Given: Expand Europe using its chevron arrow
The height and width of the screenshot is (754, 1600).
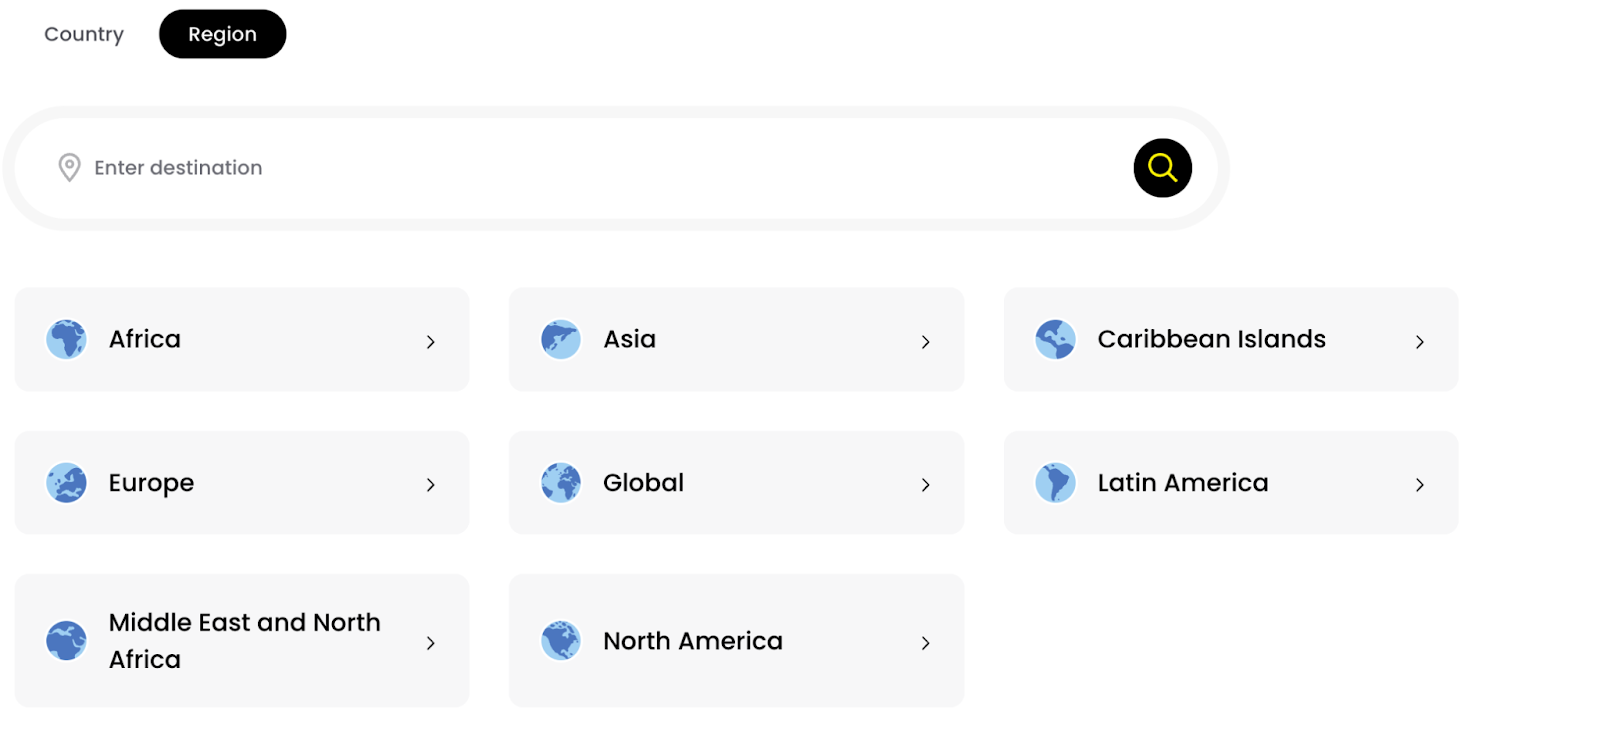Looking at the screenshot, I should click(431, 485).
